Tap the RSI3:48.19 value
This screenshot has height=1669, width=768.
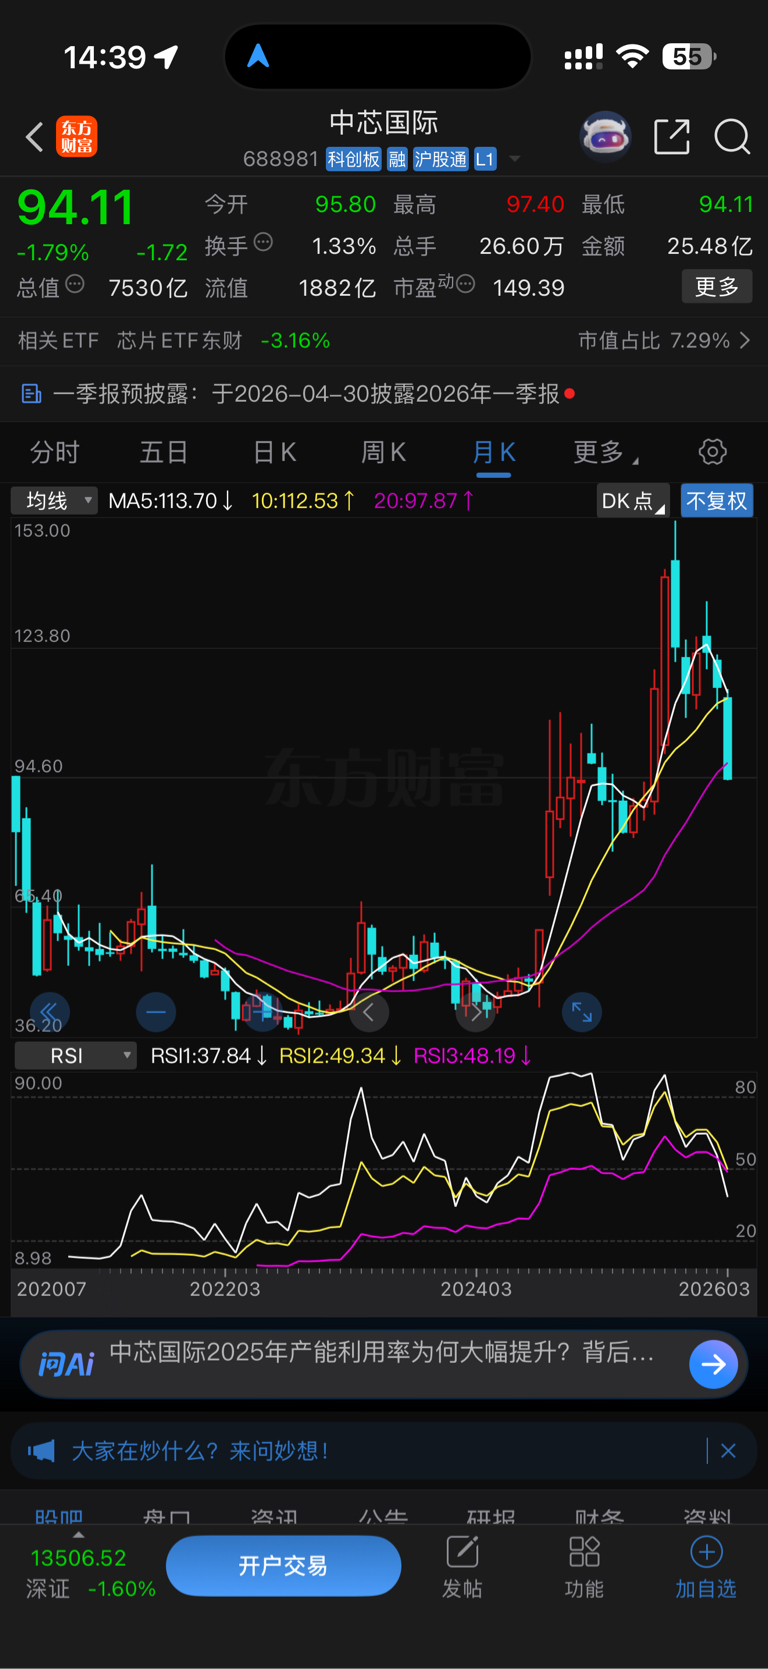pos(473,1055)
